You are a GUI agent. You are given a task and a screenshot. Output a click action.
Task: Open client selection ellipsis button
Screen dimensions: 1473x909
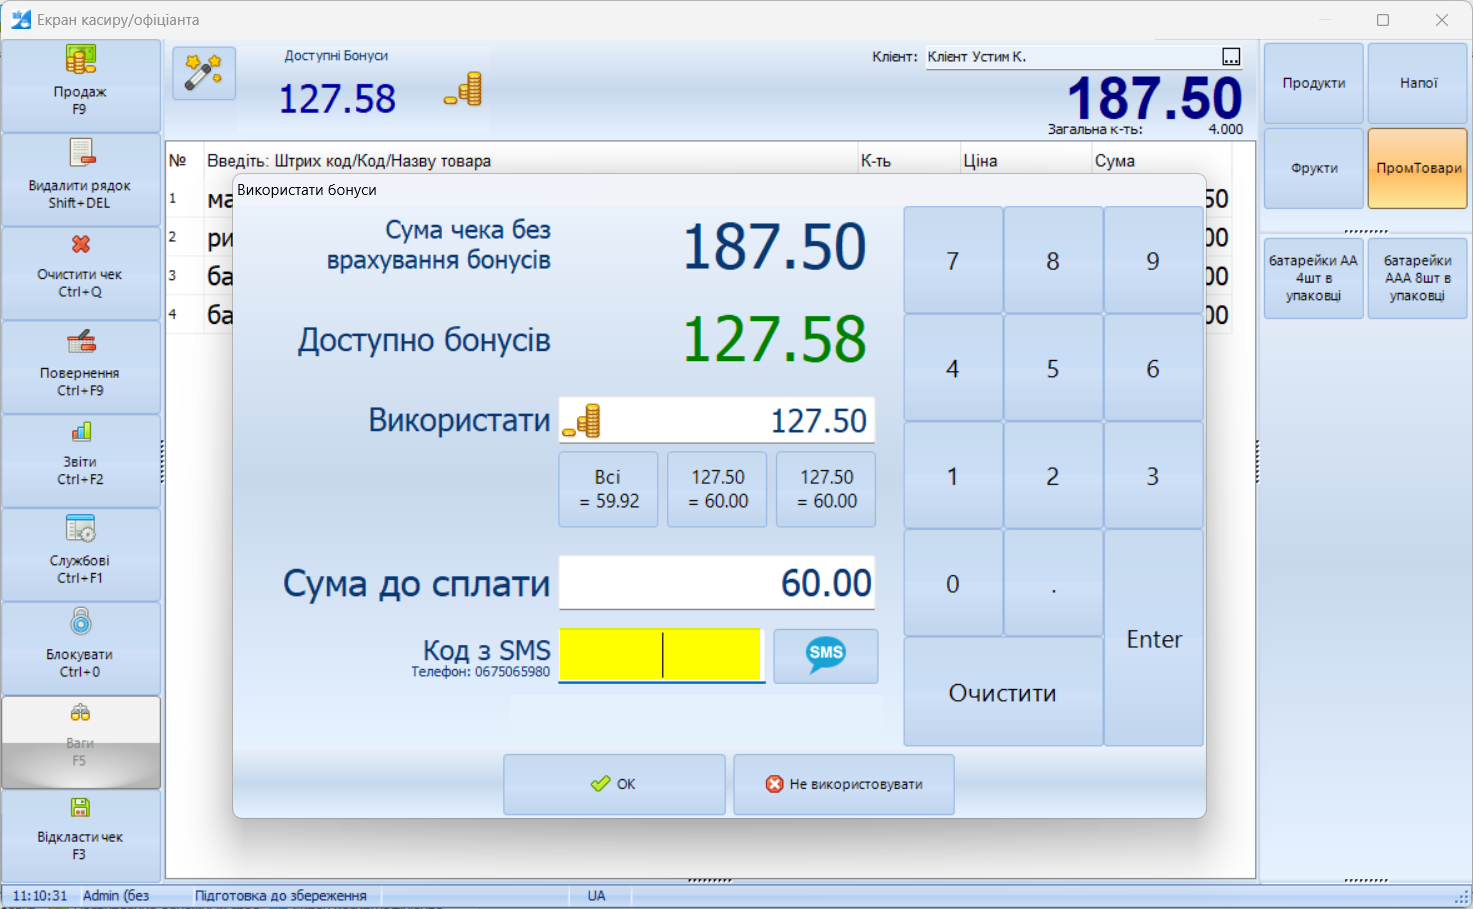coord(1231,57)
